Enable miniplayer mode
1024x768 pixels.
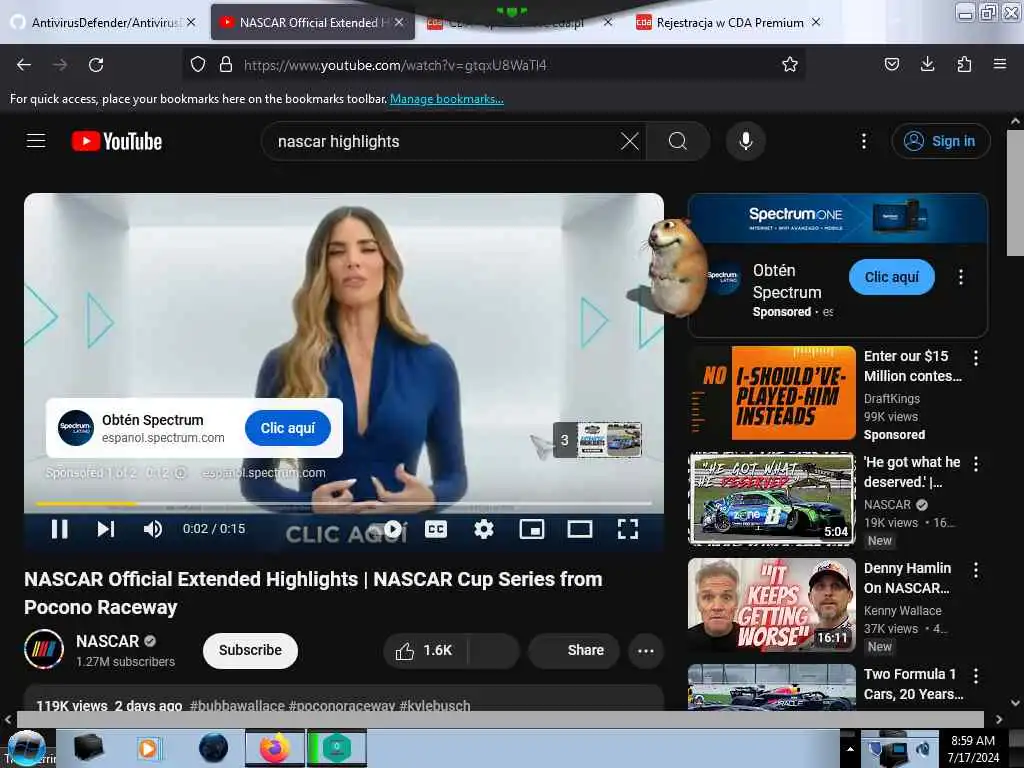click(x=532, y=529)
